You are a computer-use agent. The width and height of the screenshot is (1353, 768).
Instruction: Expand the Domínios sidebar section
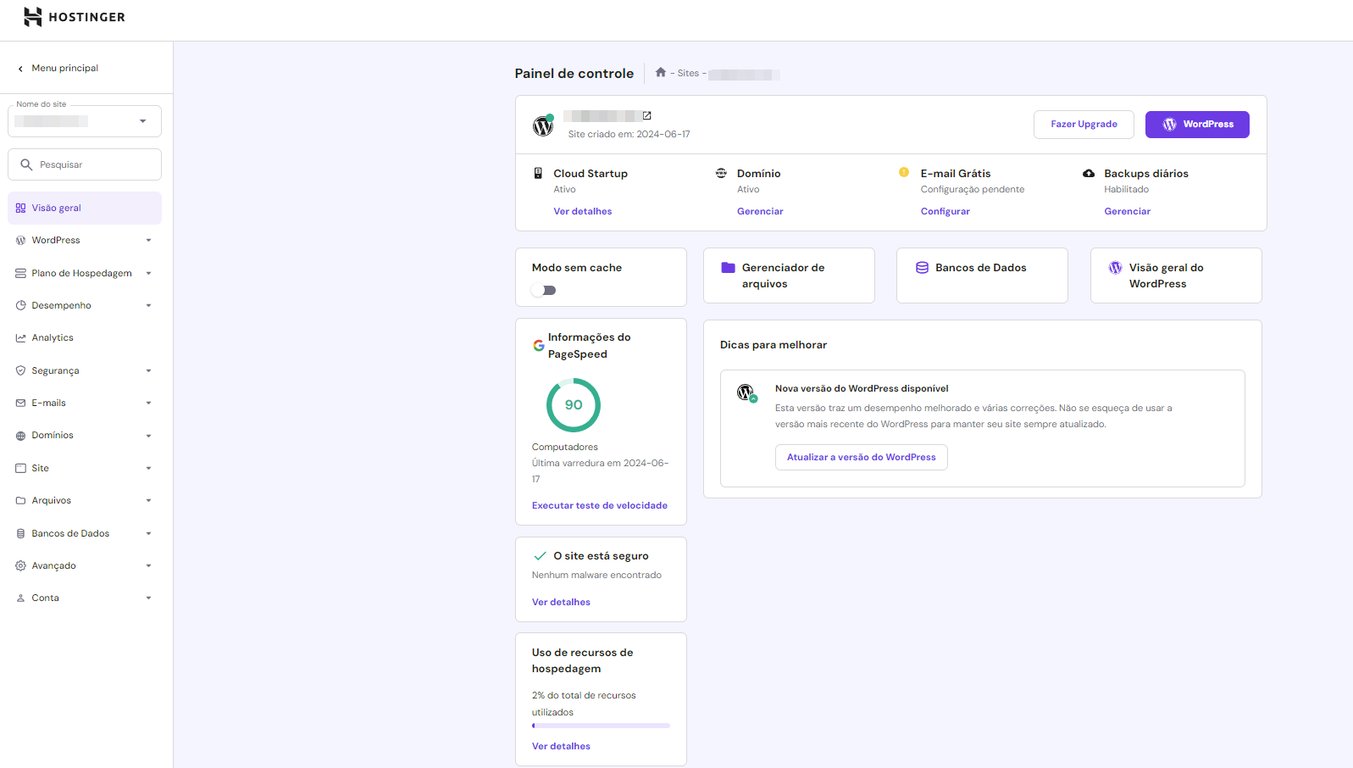147,435
